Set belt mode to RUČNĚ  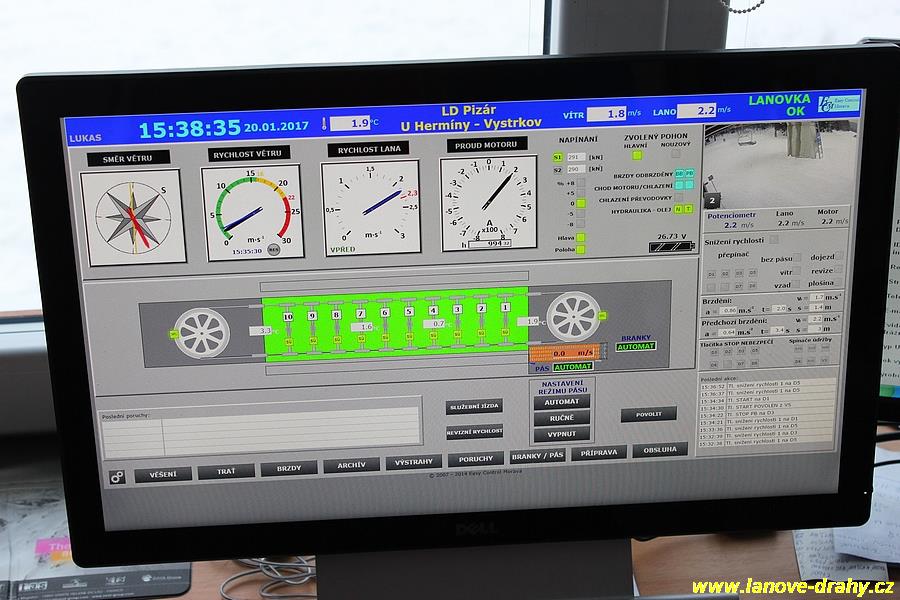coord(561,418)
